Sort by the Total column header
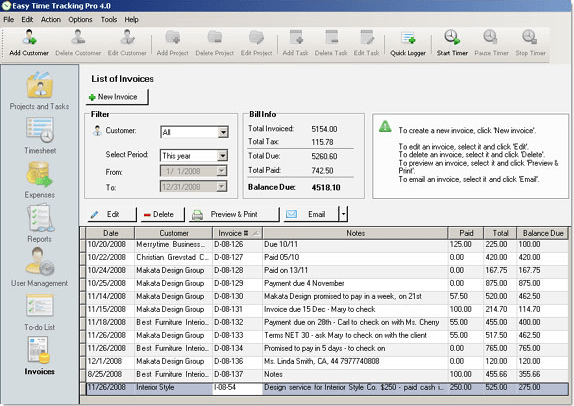 [x=500, y=233]
